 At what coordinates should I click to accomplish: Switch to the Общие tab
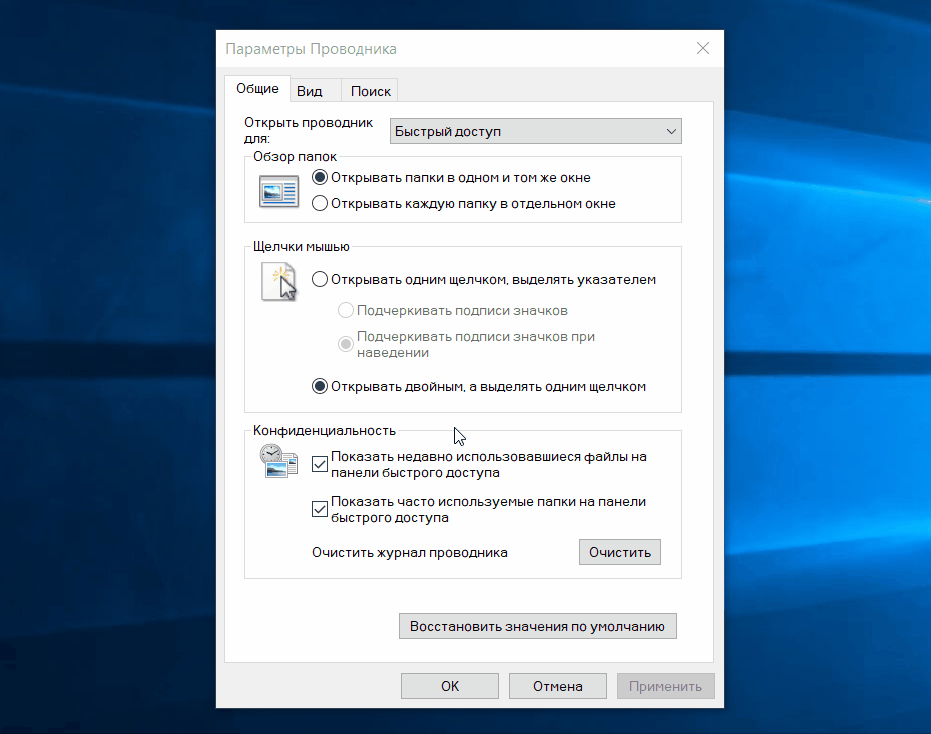point(257,88)
